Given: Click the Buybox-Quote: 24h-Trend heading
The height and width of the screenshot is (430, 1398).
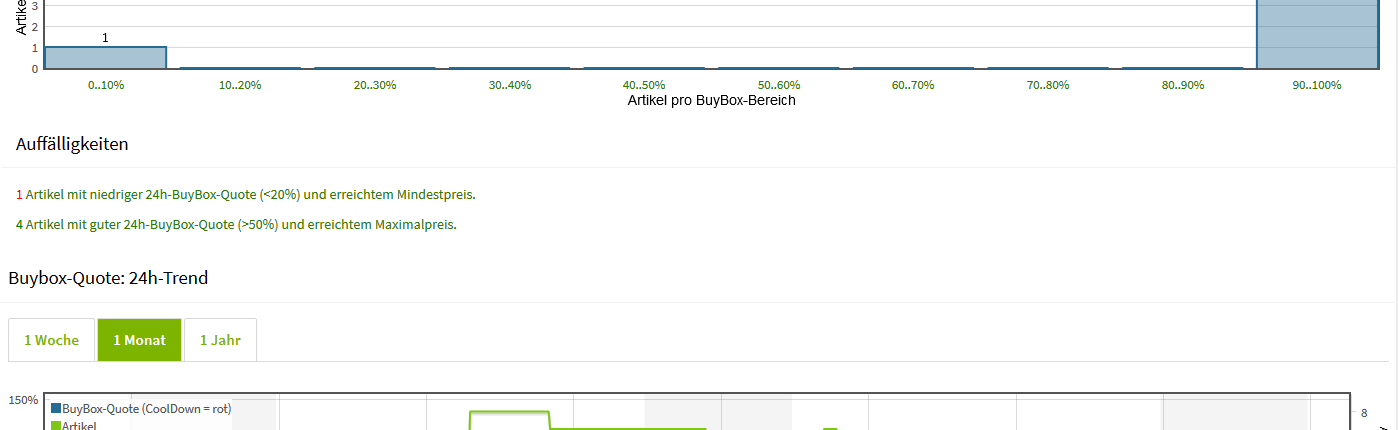Looking at the screenshot, I should [x=108, y=278].
